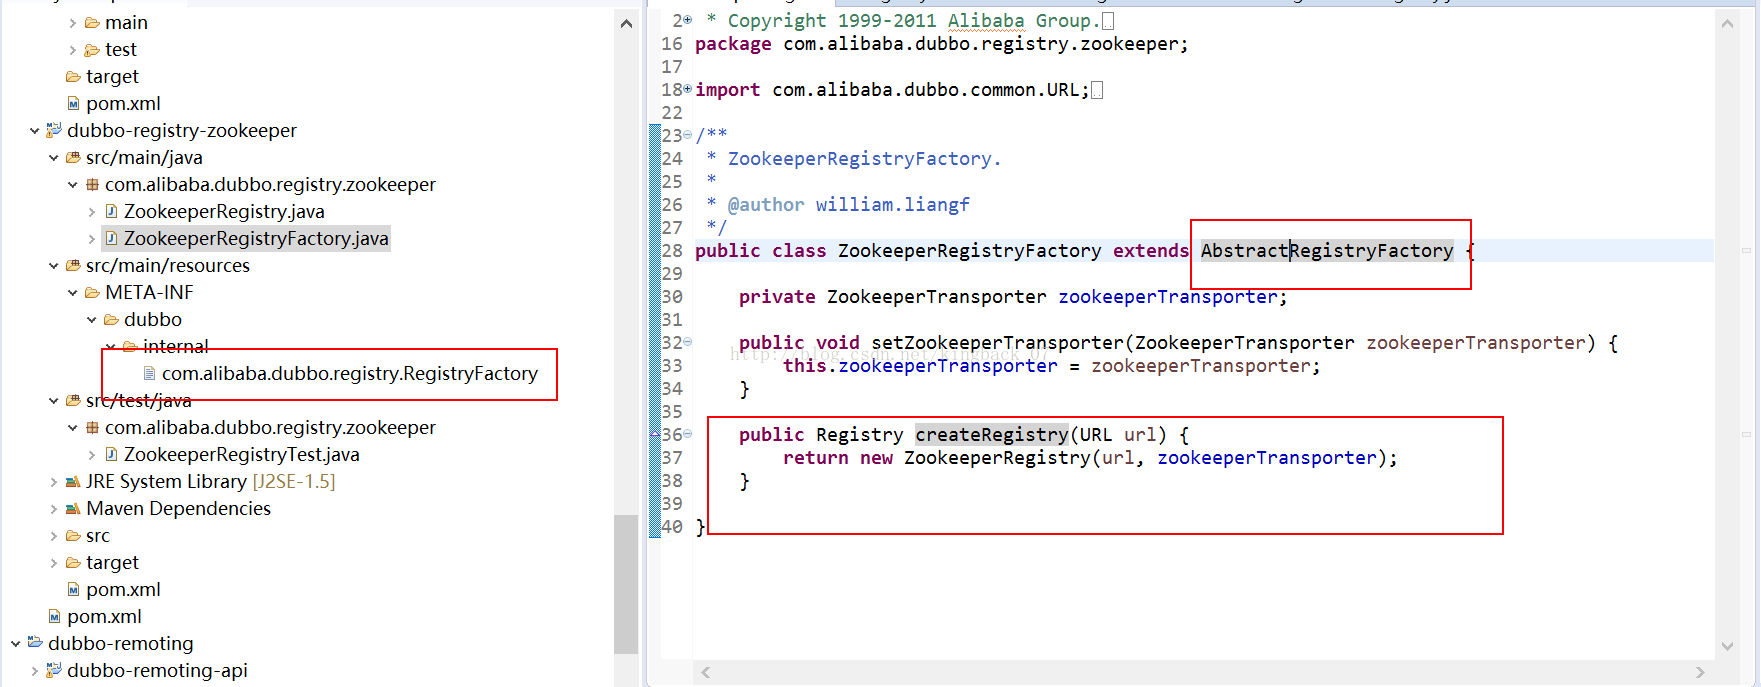Click the ZookeeperRegistry.java file icon
The height and width of the screenshot is (687, 1761).
[x=111, y=211]
